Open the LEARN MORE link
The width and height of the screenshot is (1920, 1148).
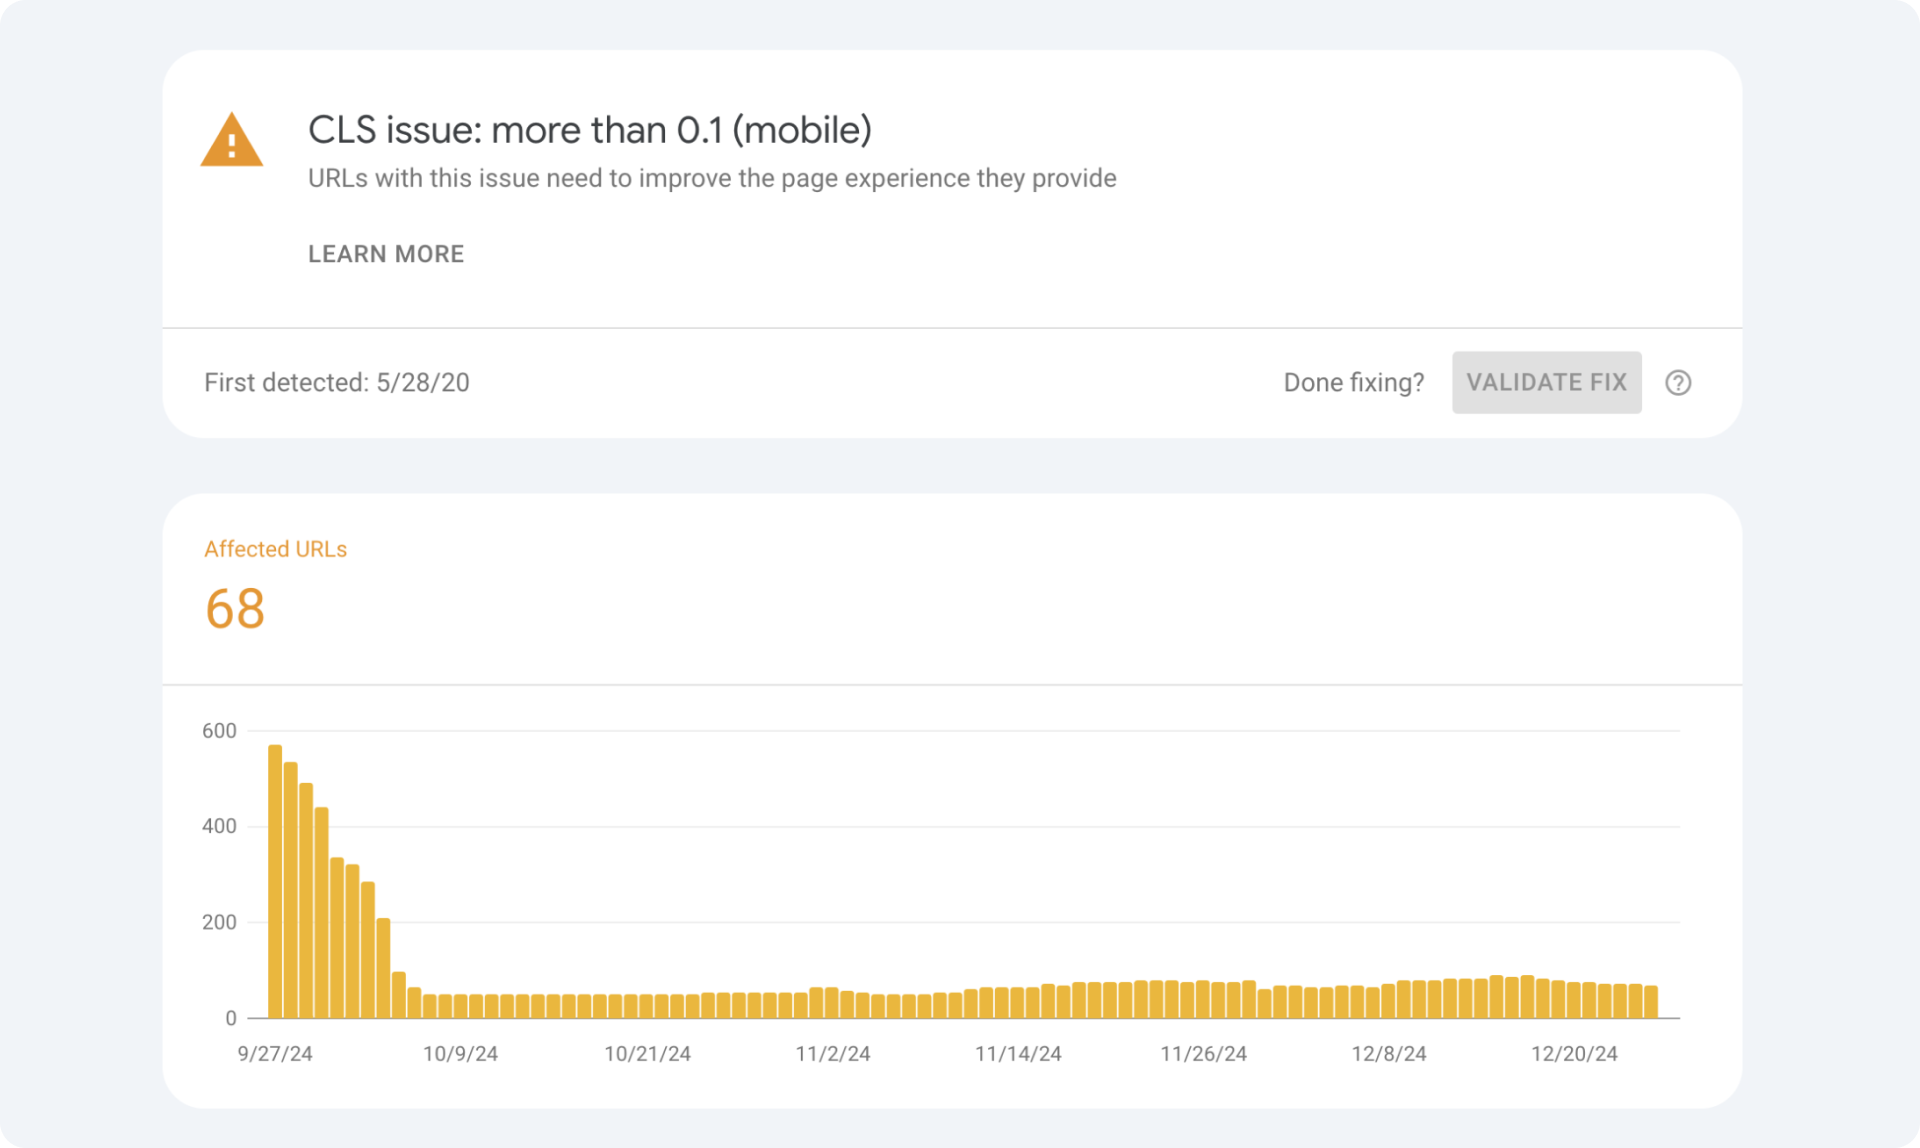pyautogui.click(x=386, y=254)
